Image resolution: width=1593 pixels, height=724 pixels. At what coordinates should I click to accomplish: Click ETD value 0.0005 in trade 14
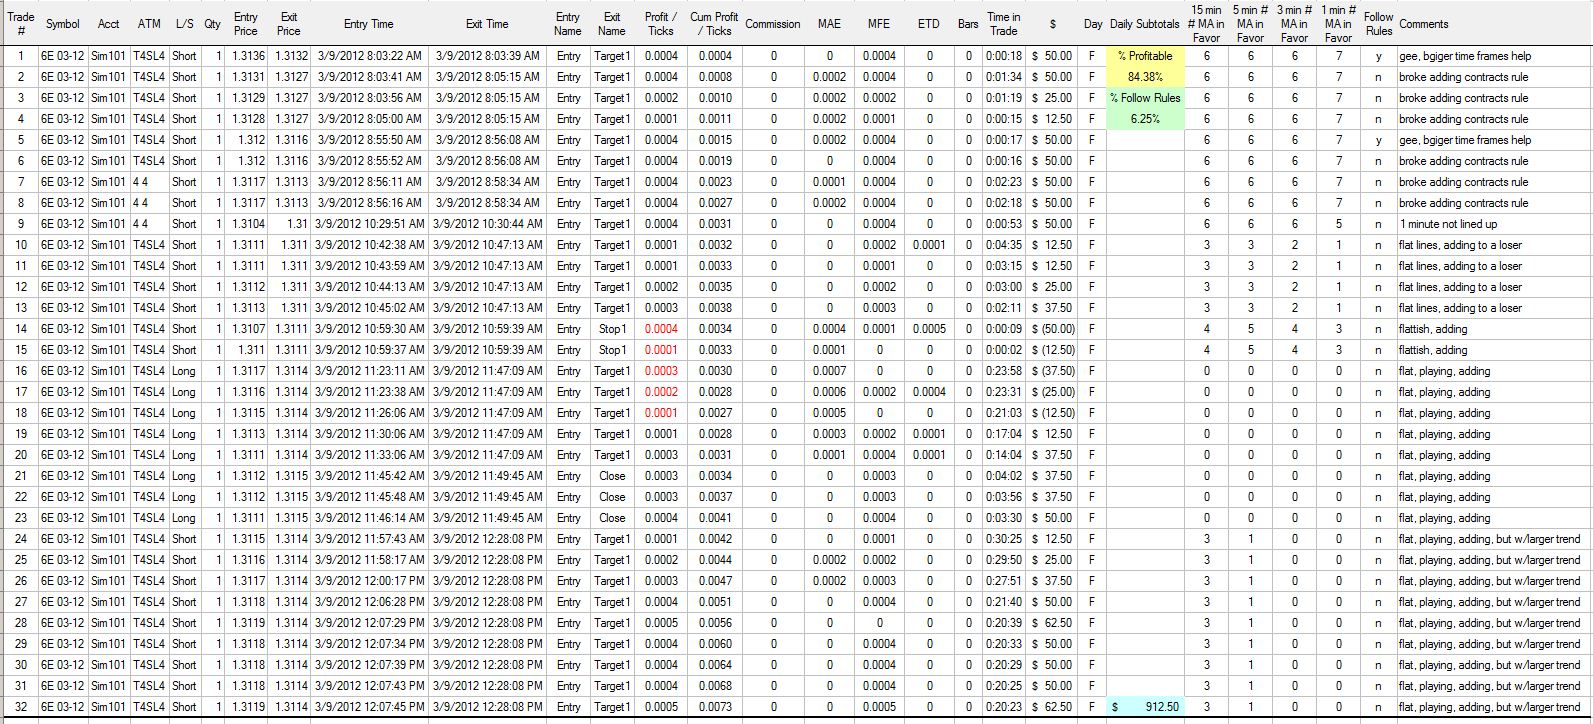pos(929,329)
